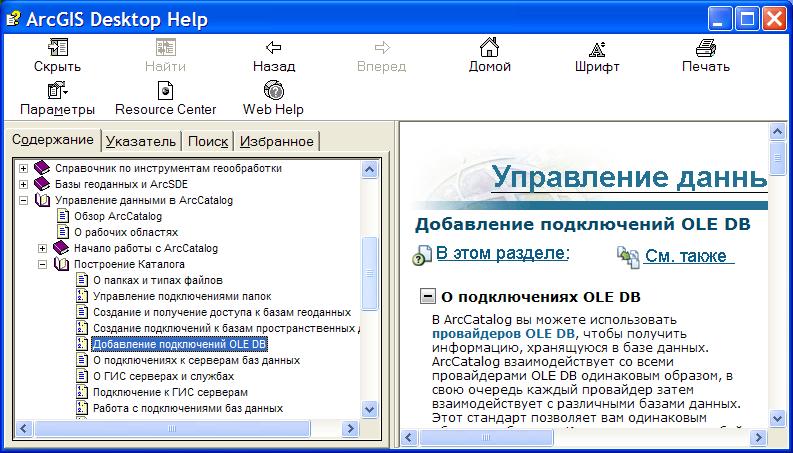Click the book icon for Базы геоданных и ArcSDE

(42, 184)
